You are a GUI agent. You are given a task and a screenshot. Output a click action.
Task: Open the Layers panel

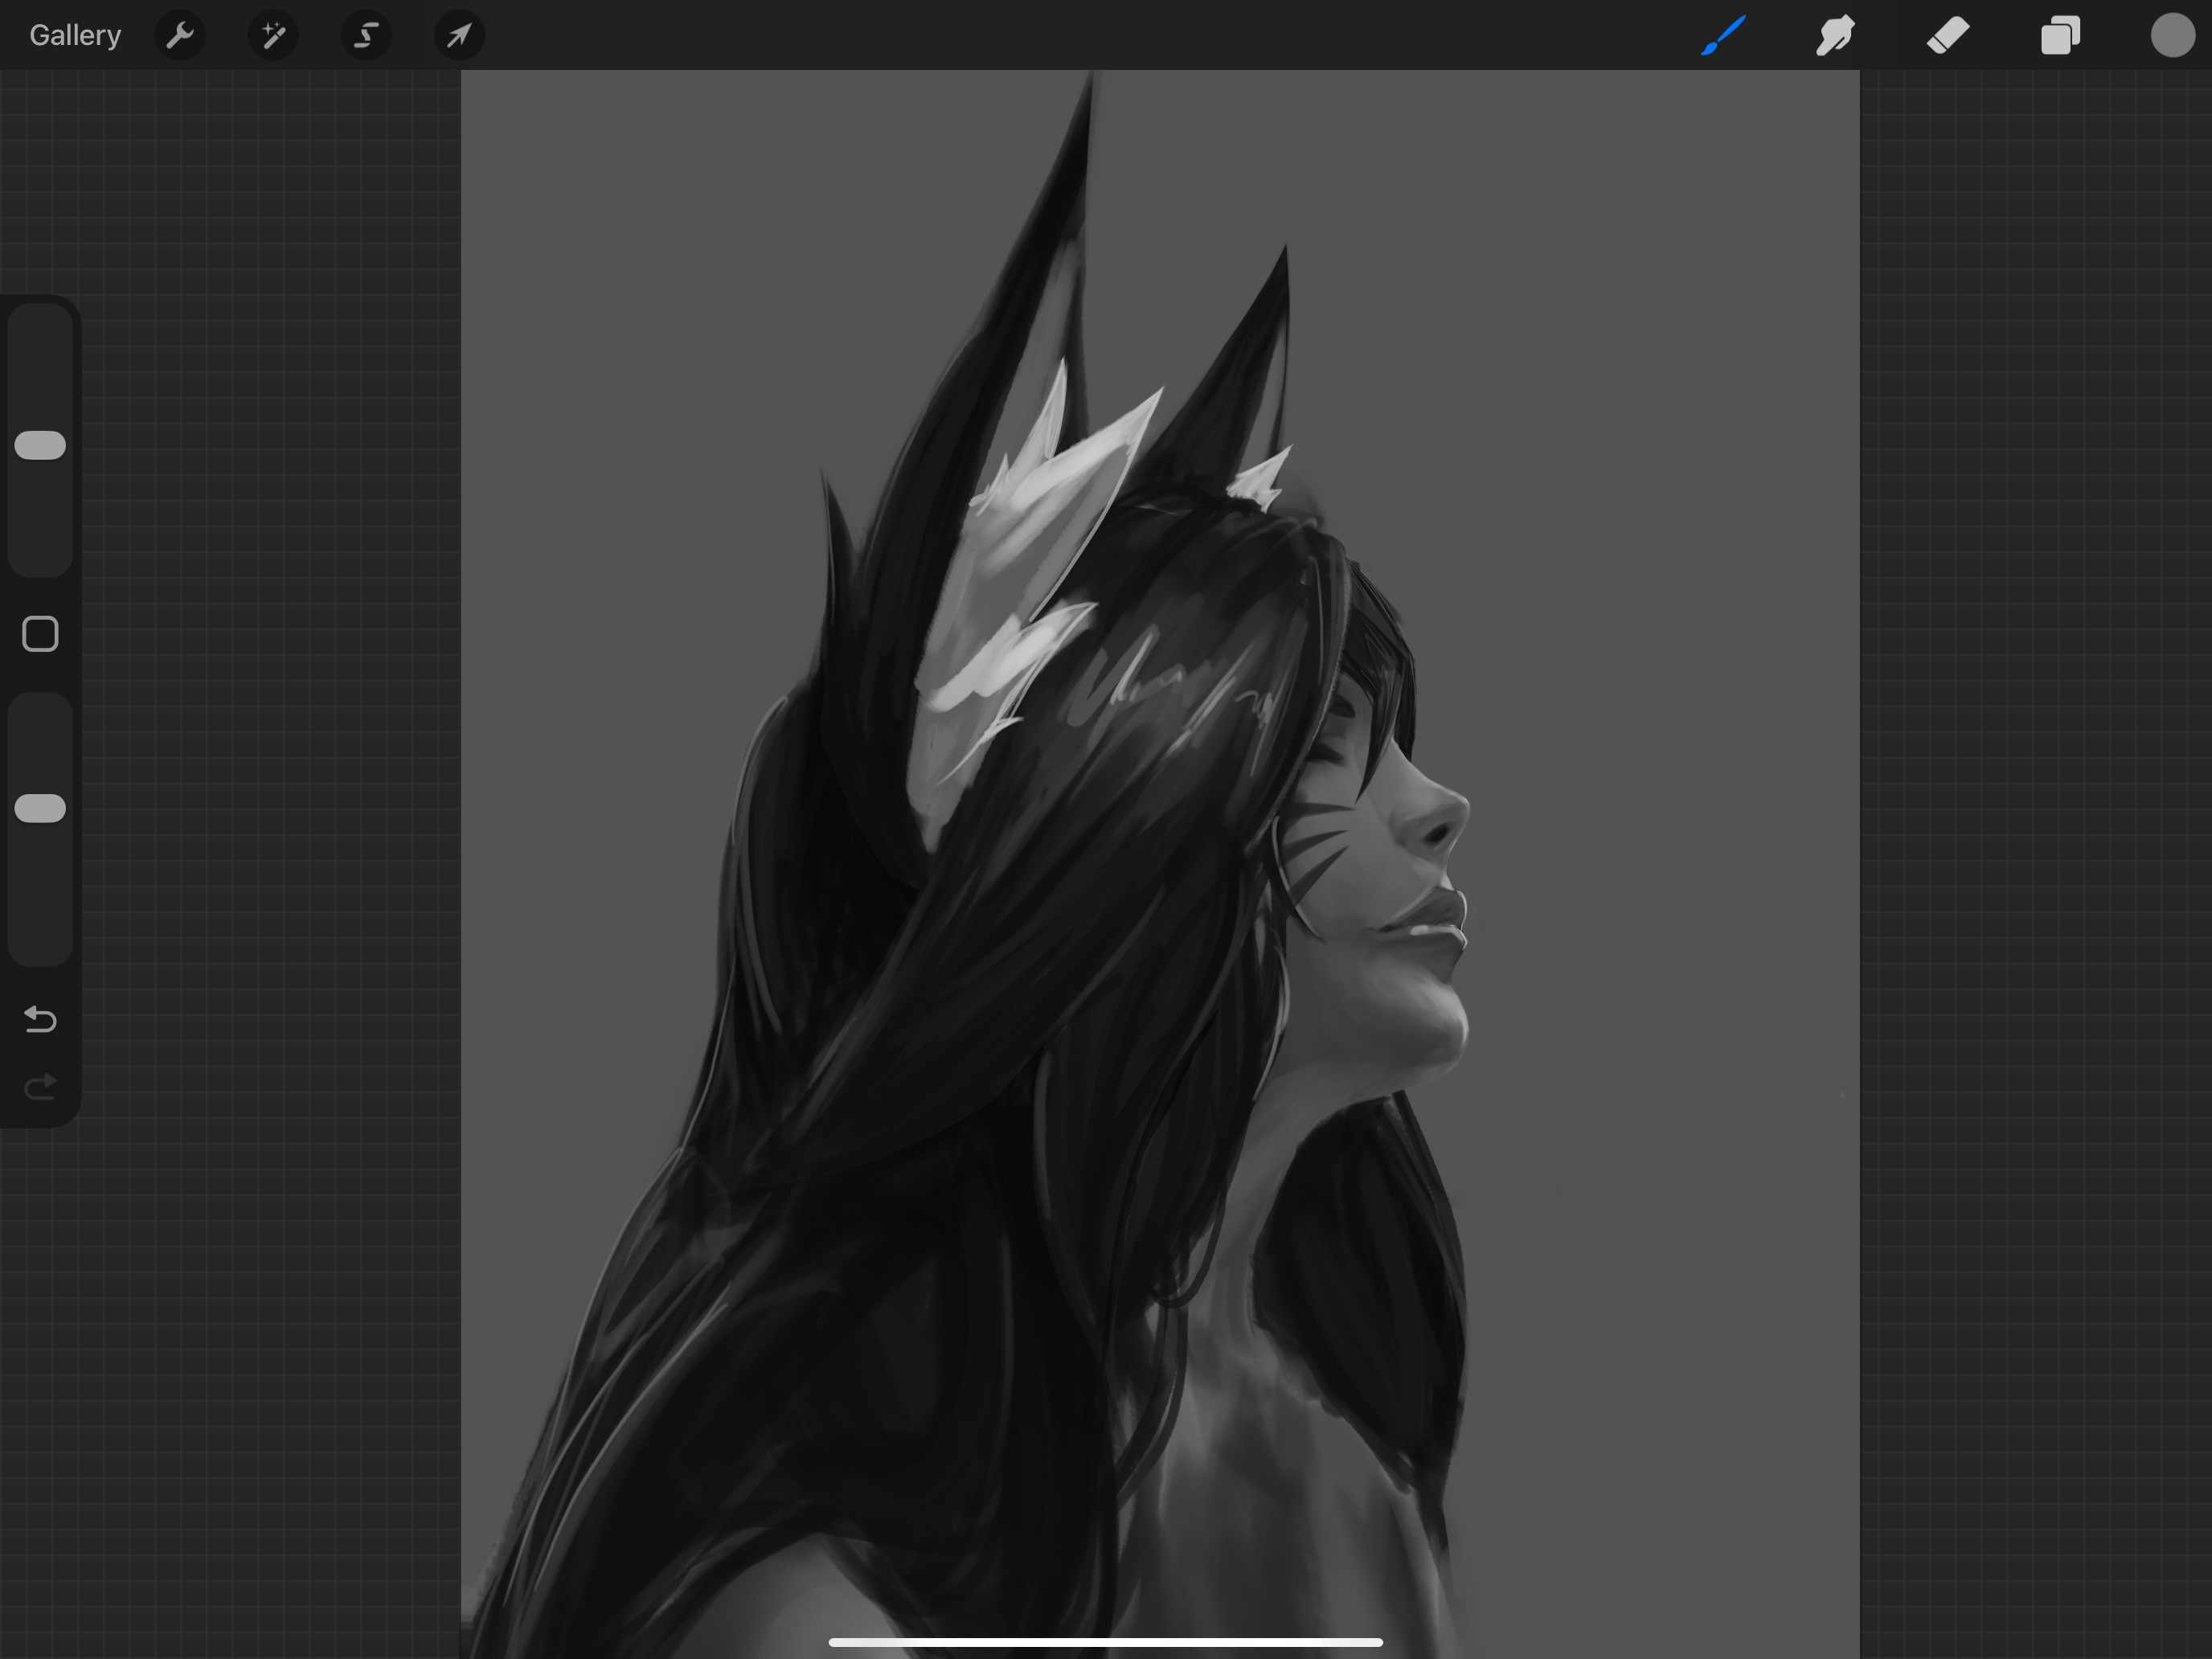click(2060, 36)
